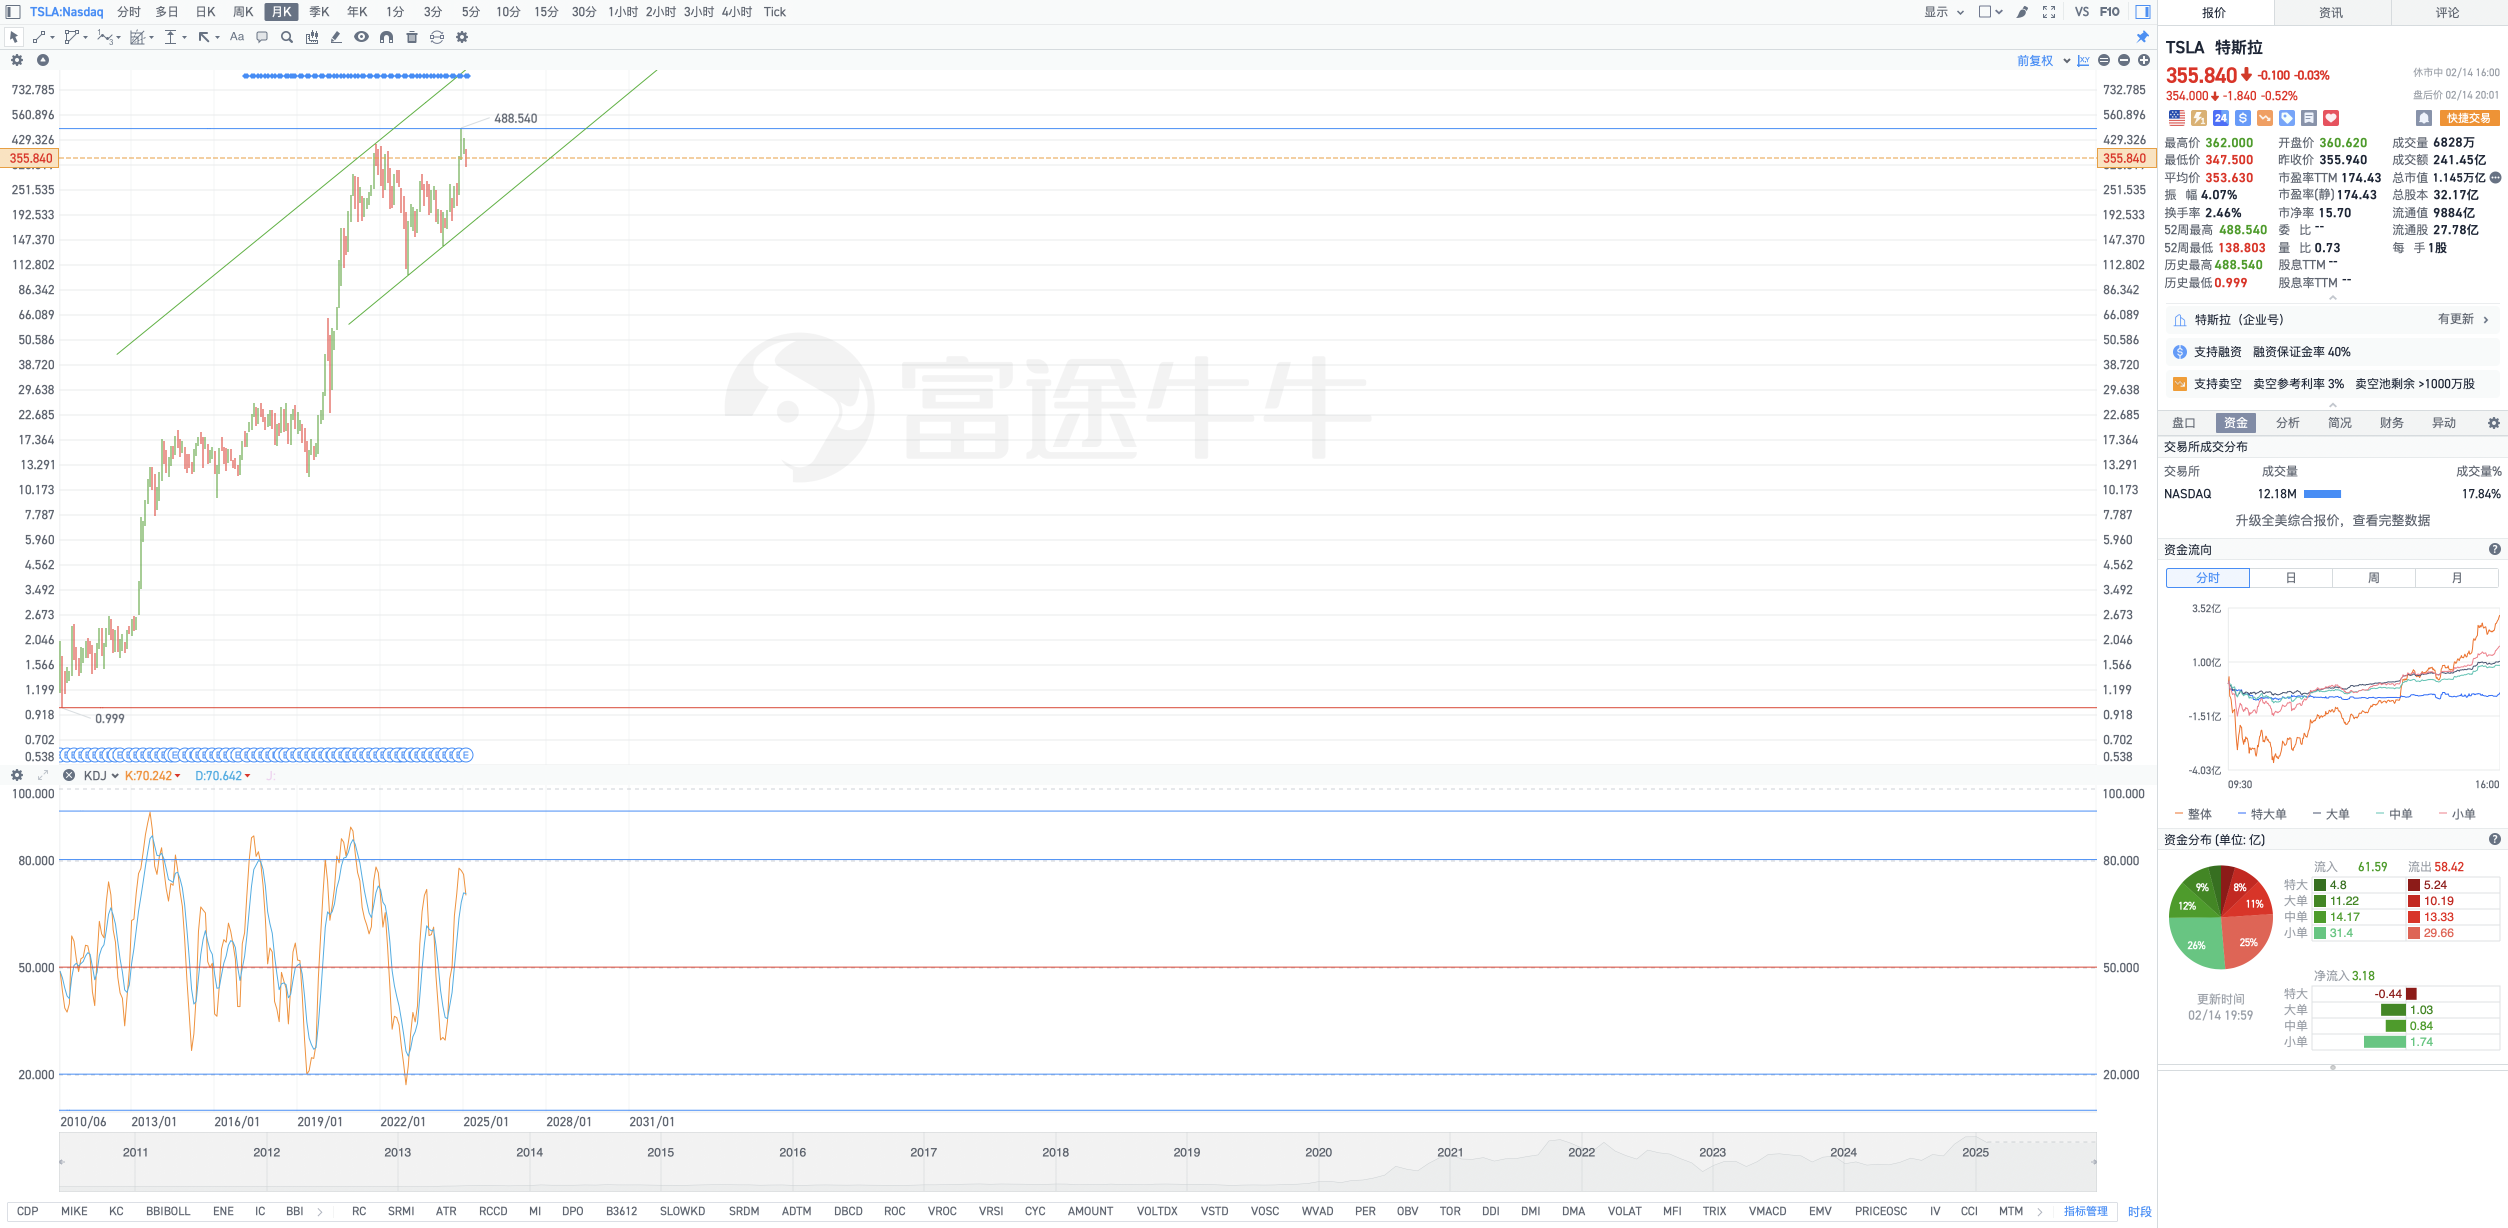This screenshot has width=2508, height=1228.
Task: Select the polygon shape drawing tool
Action: click(x=71, y=37)
